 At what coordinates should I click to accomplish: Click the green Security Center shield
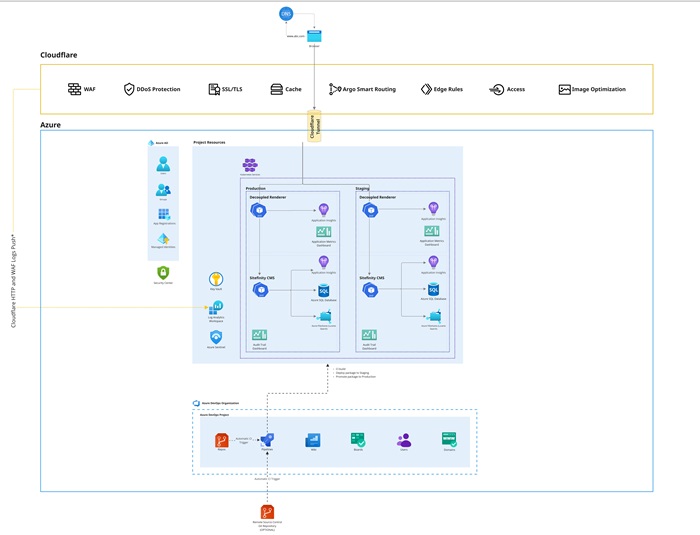(x=162, y=272)
